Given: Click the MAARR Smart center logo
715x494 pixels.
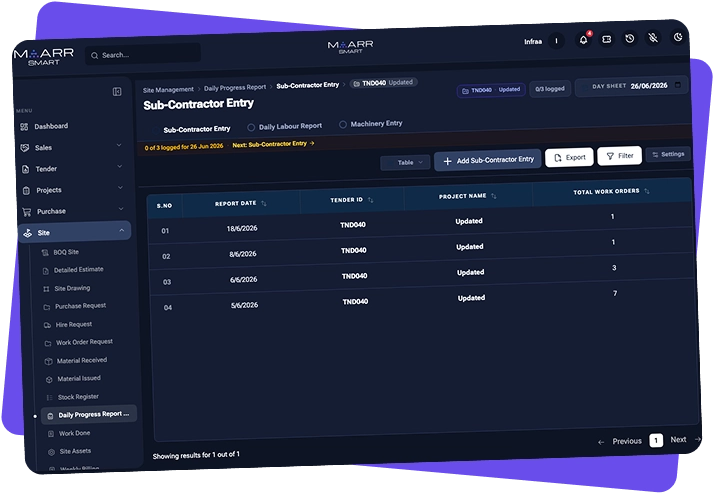Looking at the screenshot, I should [350, 47].
